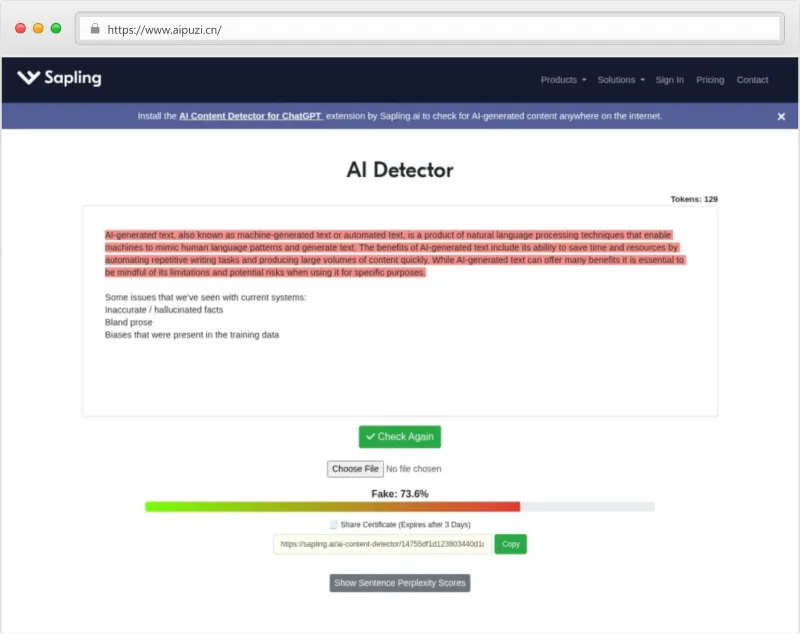Click the highlighted AI-generated text paragraph
The height and width of the screenshot is (634, 800).
tap(395, 253)
